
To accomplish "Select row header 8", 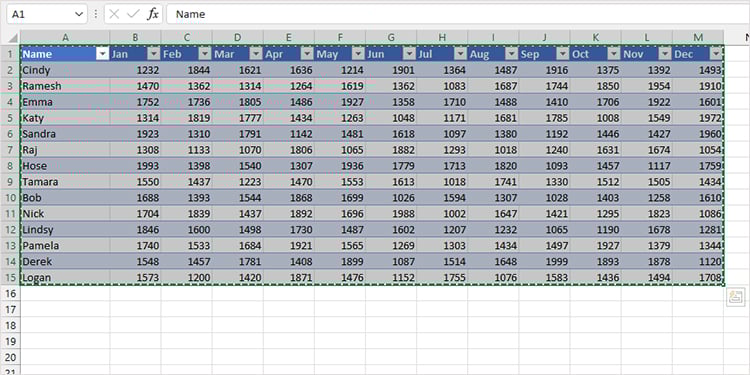I will (x=10, y=166).
